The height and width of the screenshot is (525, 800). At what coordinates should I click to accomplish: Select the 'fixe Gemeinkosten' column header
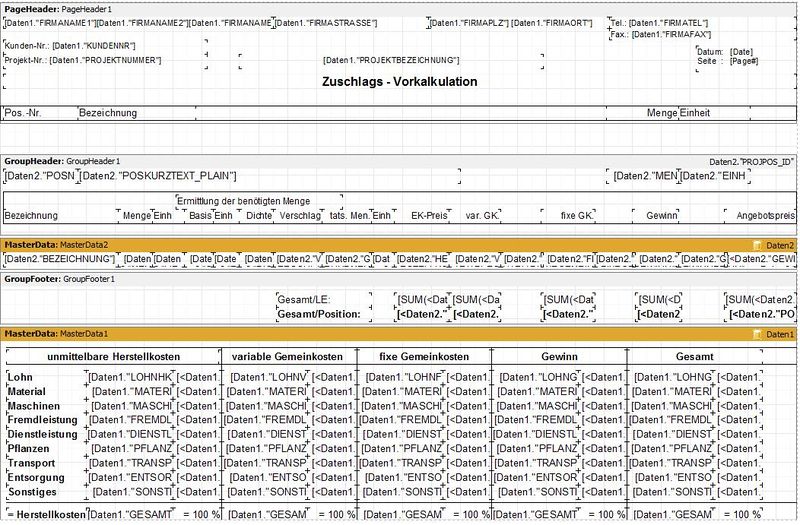click(x=424, y=357)
